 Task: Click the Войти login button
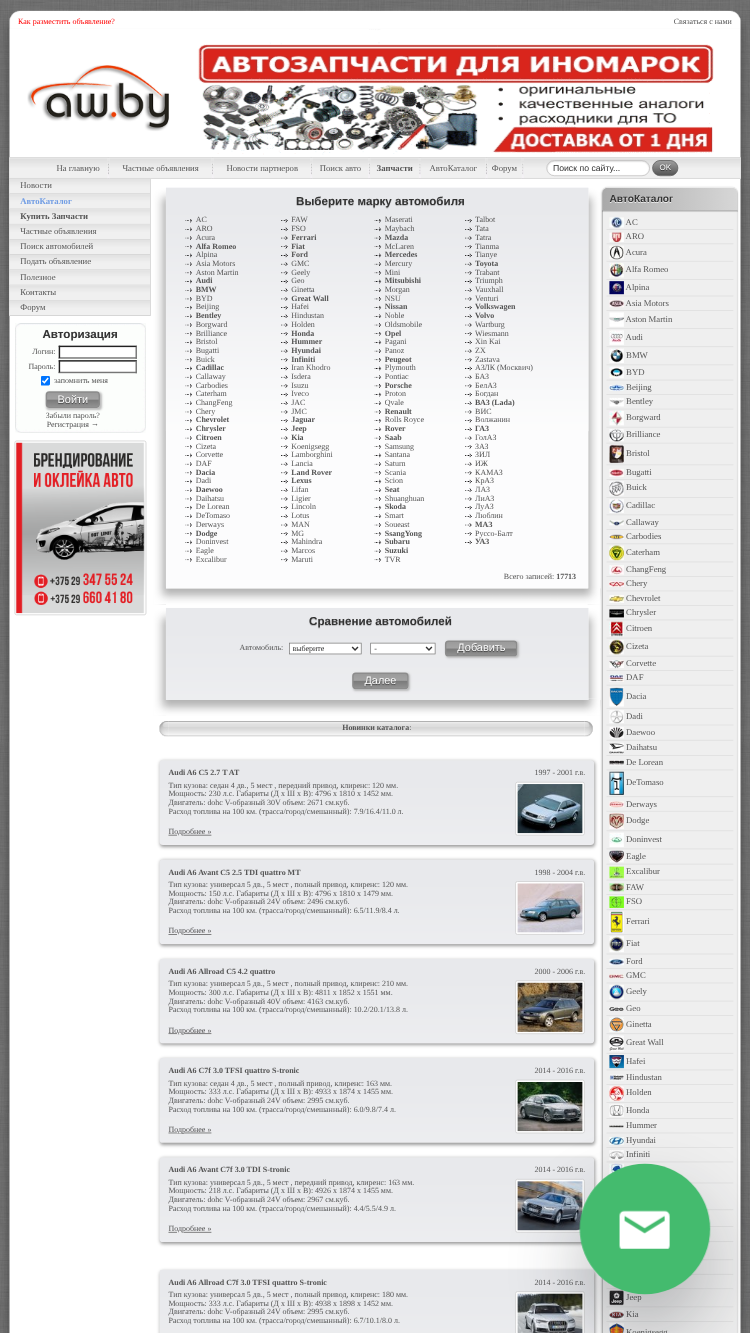(73, 400)
